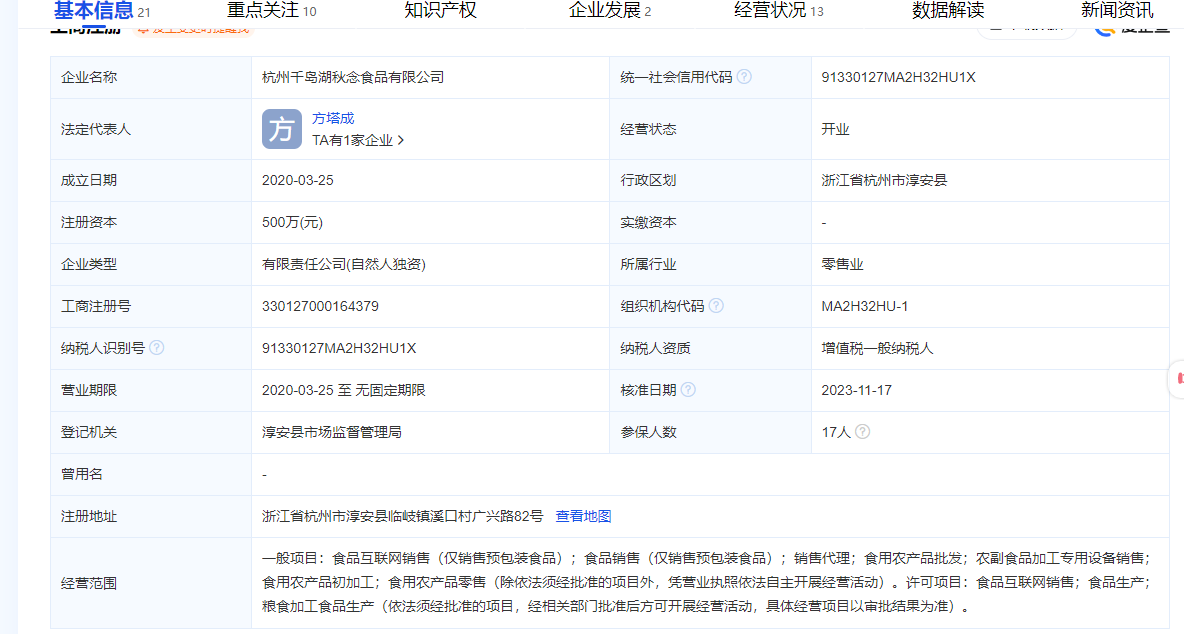Select the 统一社会信用代码 value 91330127MA2H32HU1X

point(899,77)
